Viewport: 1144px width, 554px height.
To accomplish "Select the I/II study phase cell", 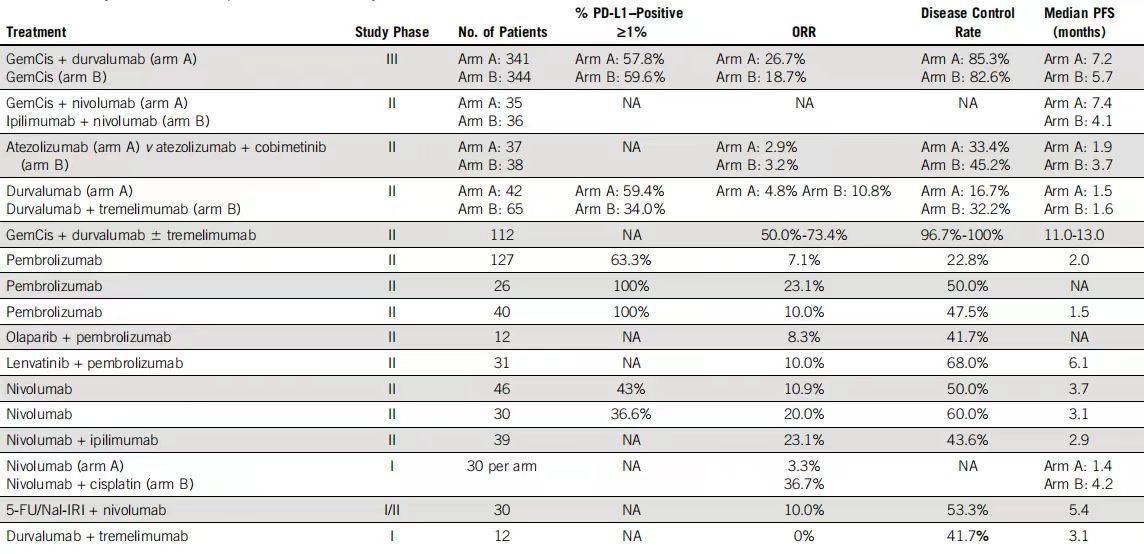I will tap(391, 510).
